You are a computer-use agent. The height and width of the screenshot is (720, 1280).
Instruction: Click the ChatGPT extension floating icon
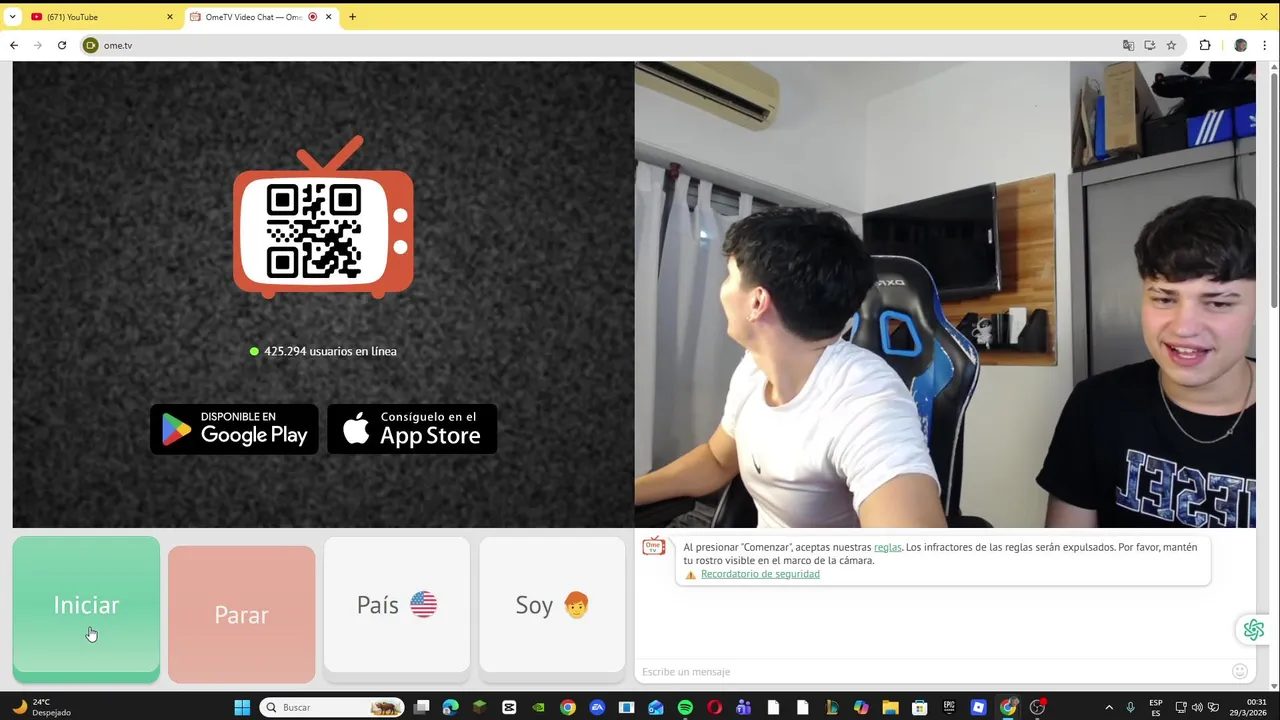click(1254, 629)
